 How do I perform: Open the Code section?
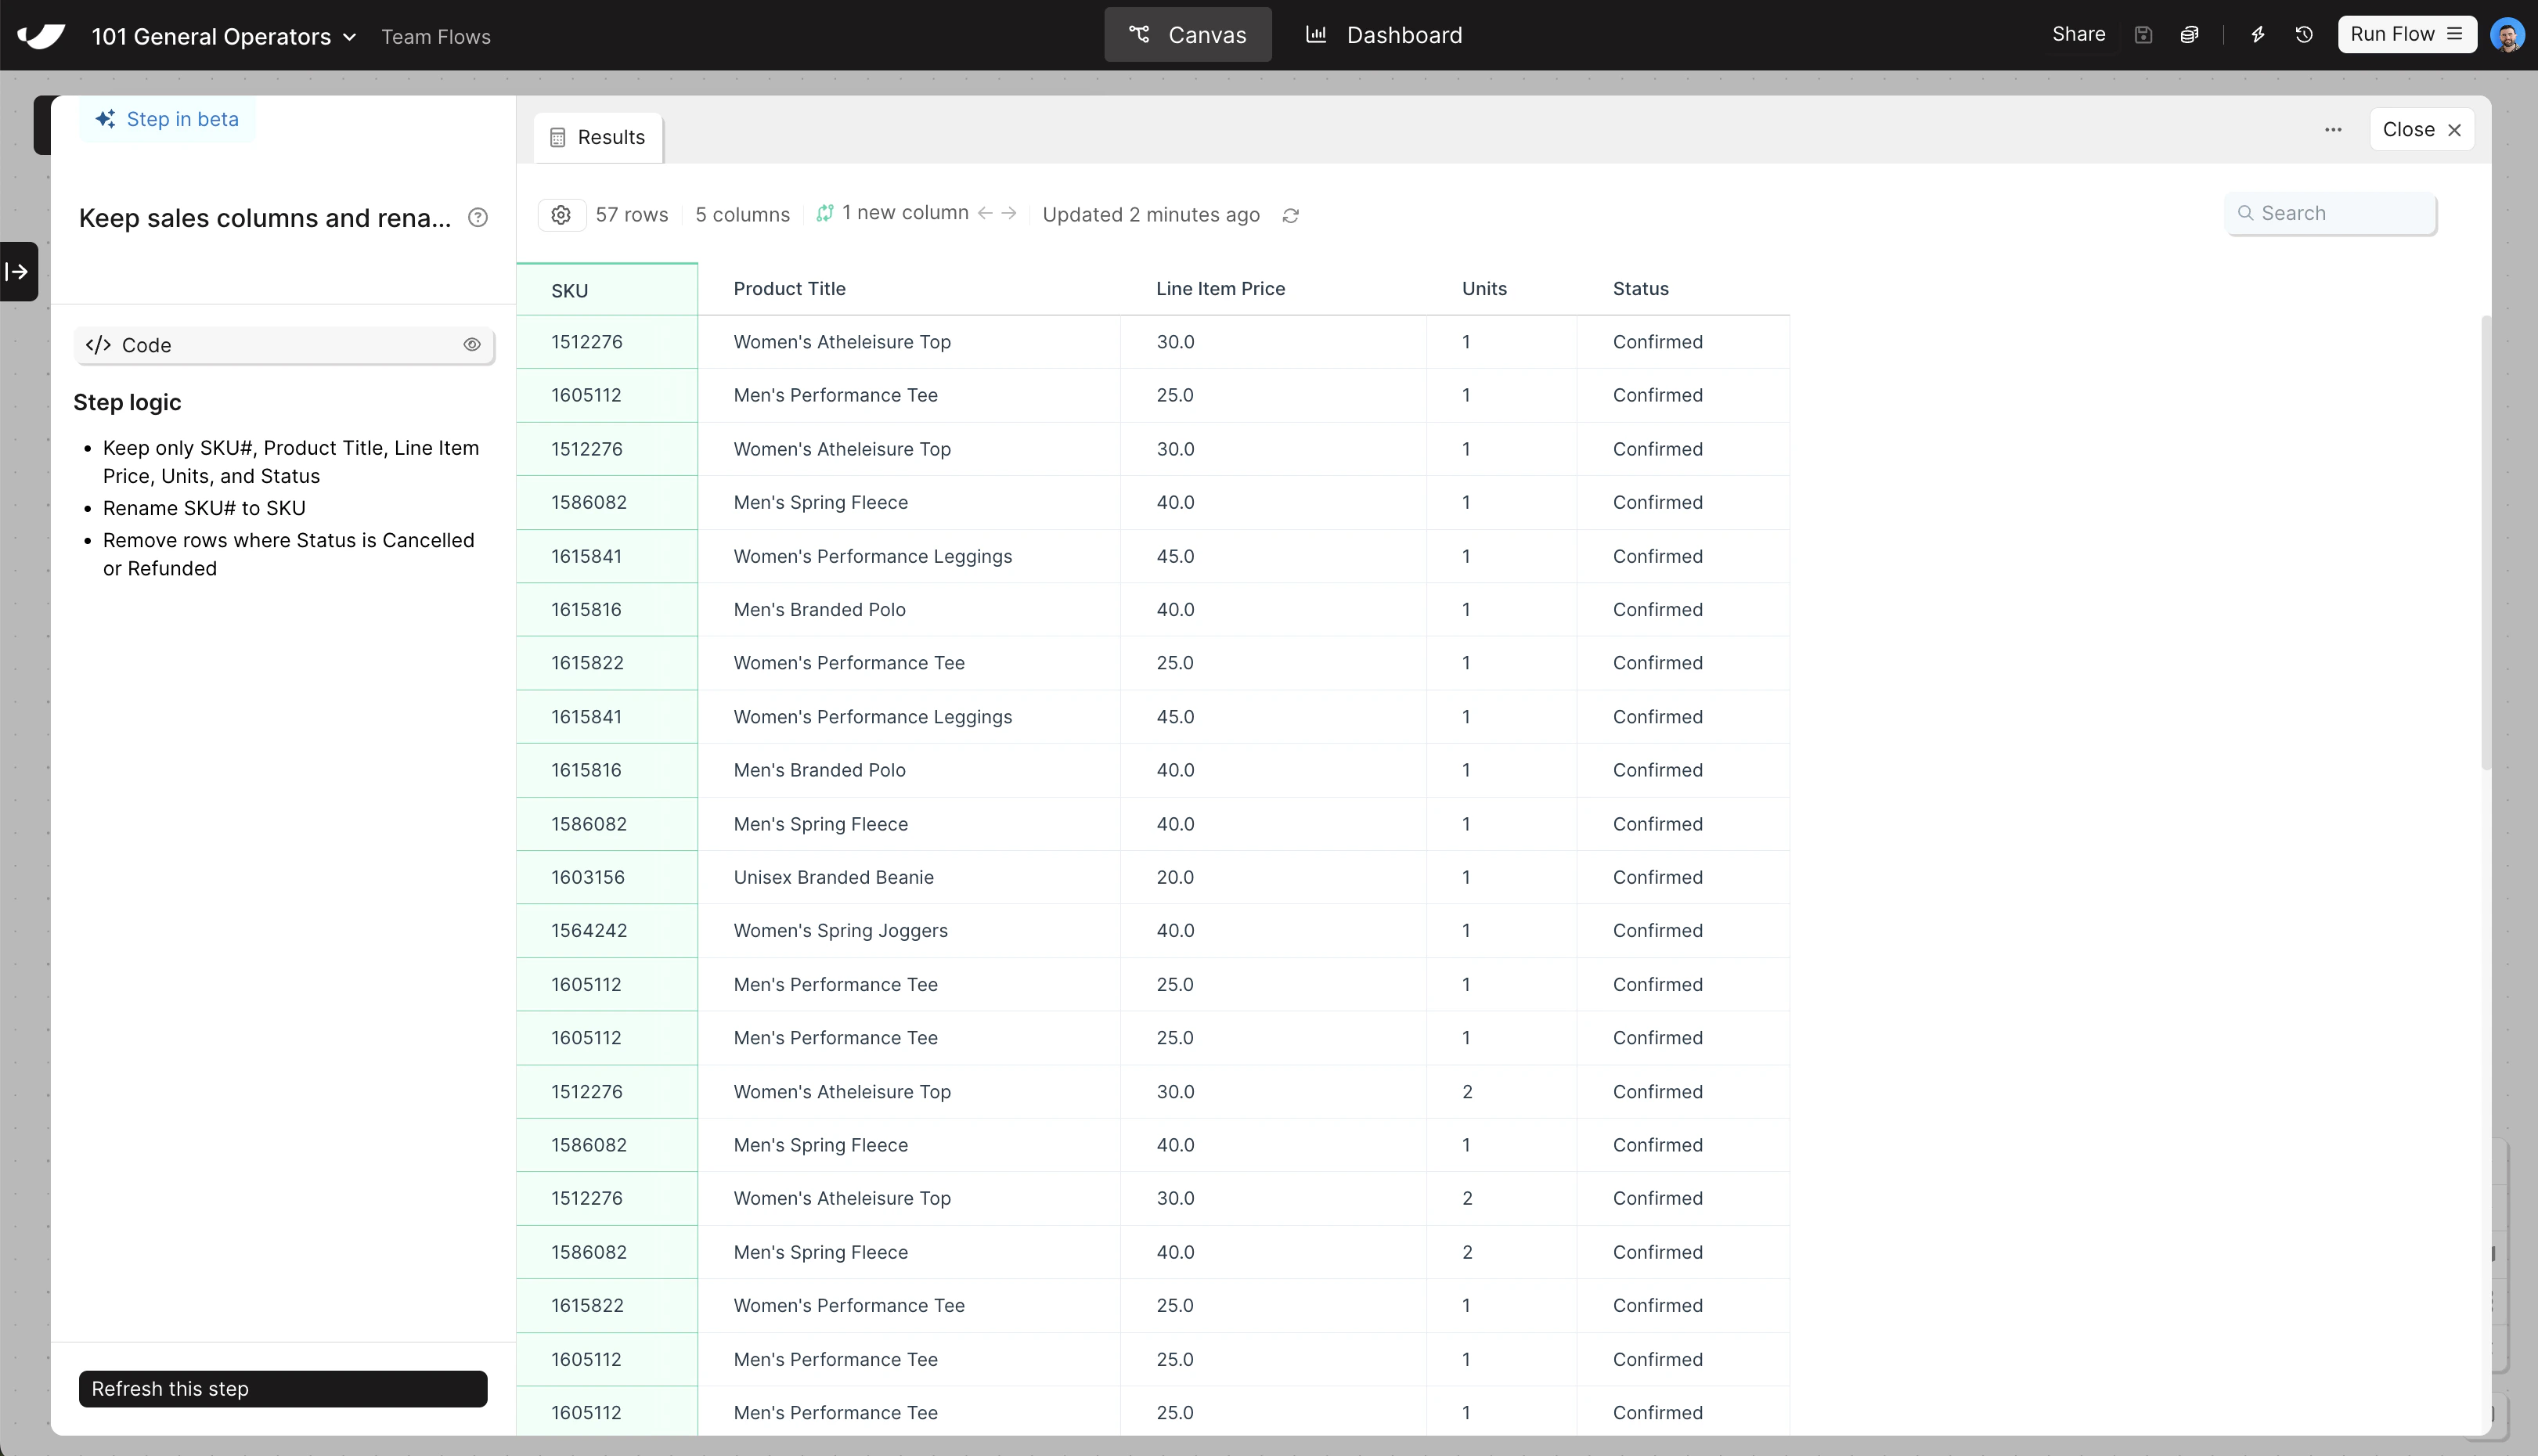pyautogui.click(x=284, y=345)
